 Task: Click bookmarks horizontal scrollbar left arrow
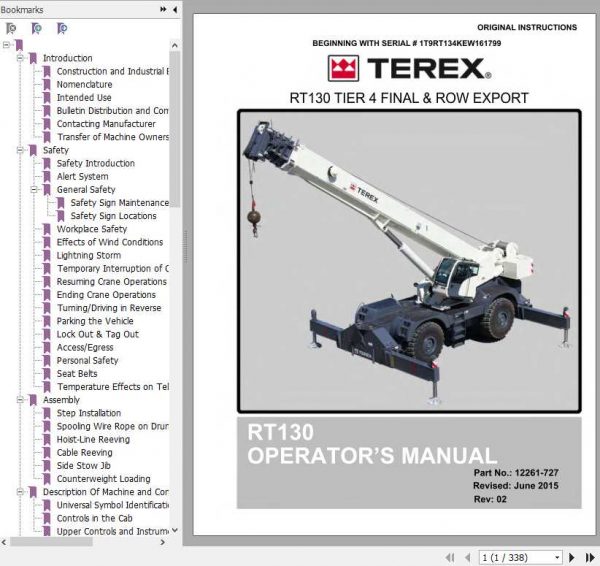4,542
